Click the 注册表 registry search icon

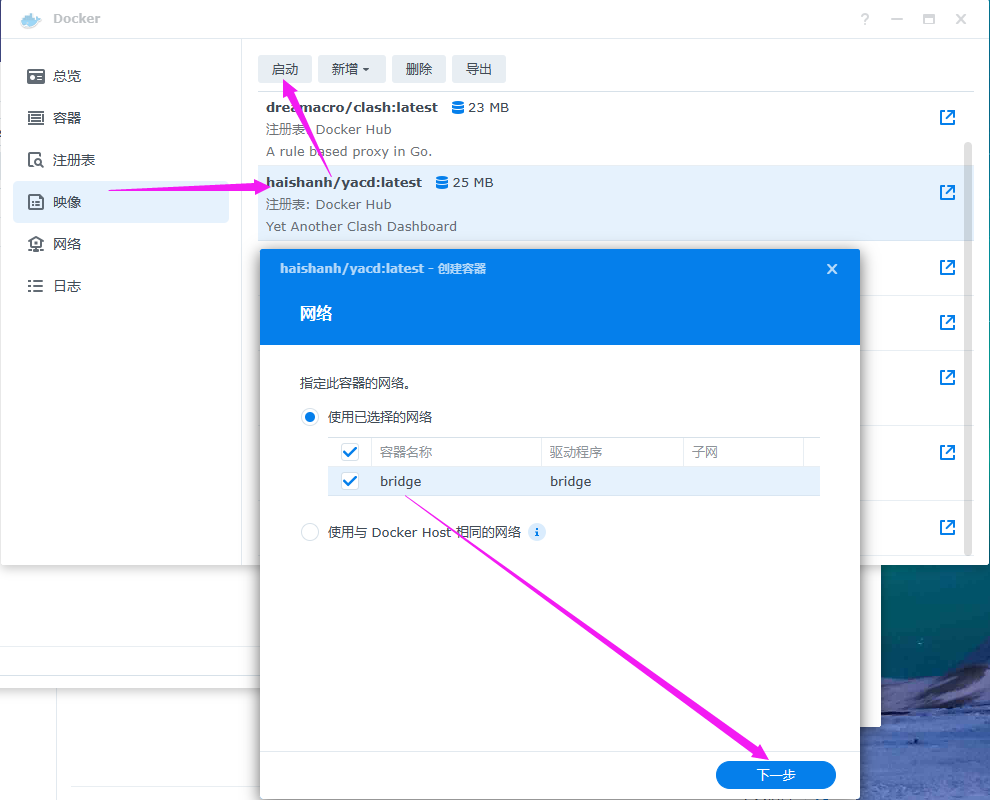point(35,160)
